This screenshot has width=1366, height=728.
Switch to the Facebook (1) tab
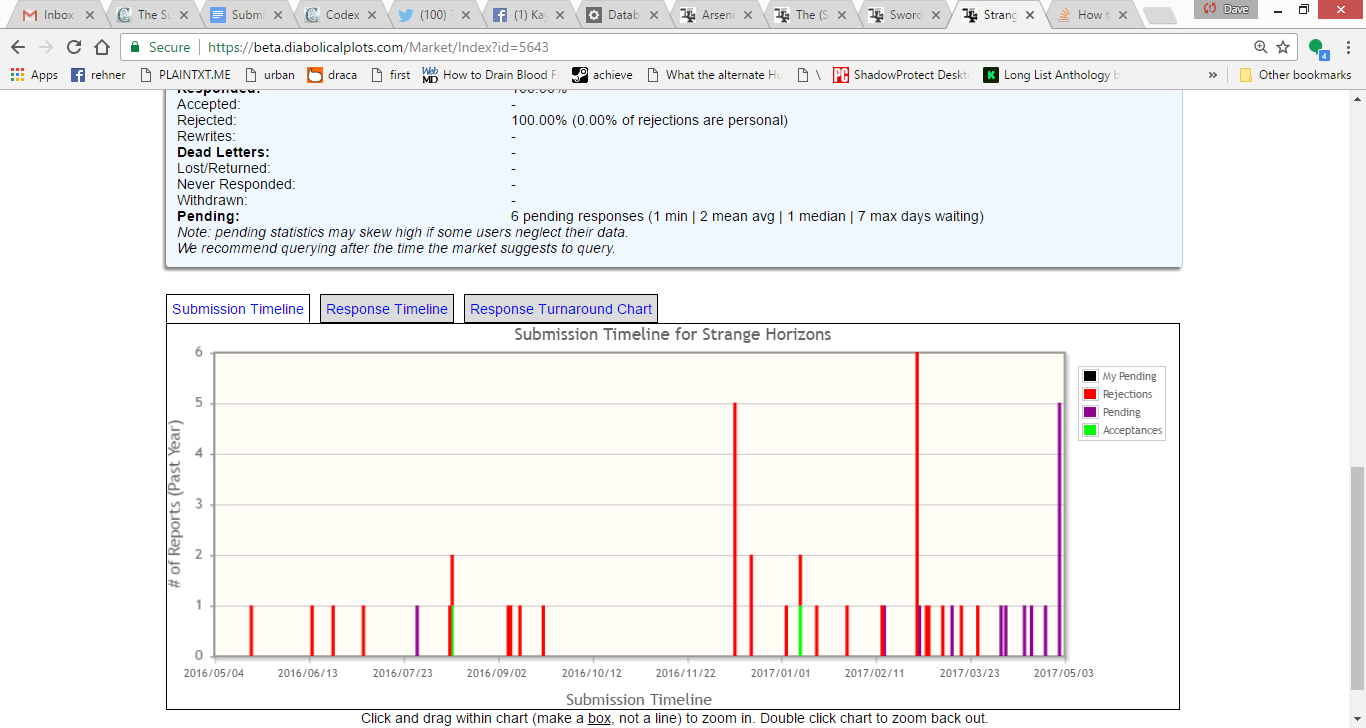point(527,15)
